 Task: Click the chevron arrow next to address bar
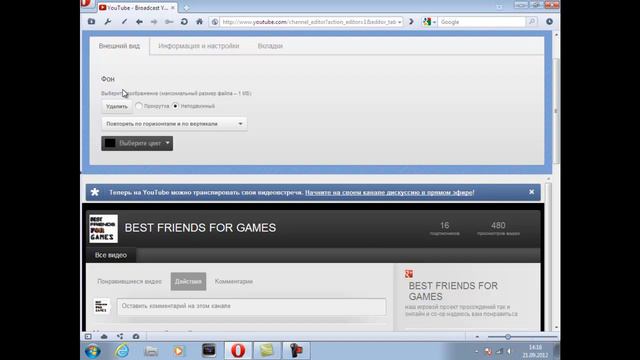tap(411, 22)
